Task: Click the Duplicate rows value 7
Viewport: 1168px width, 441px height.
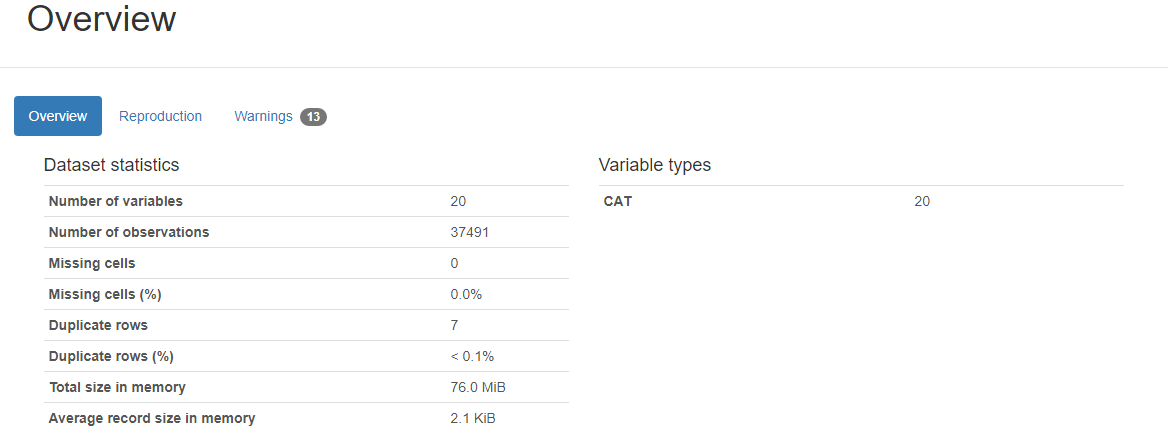Action: 455,325
